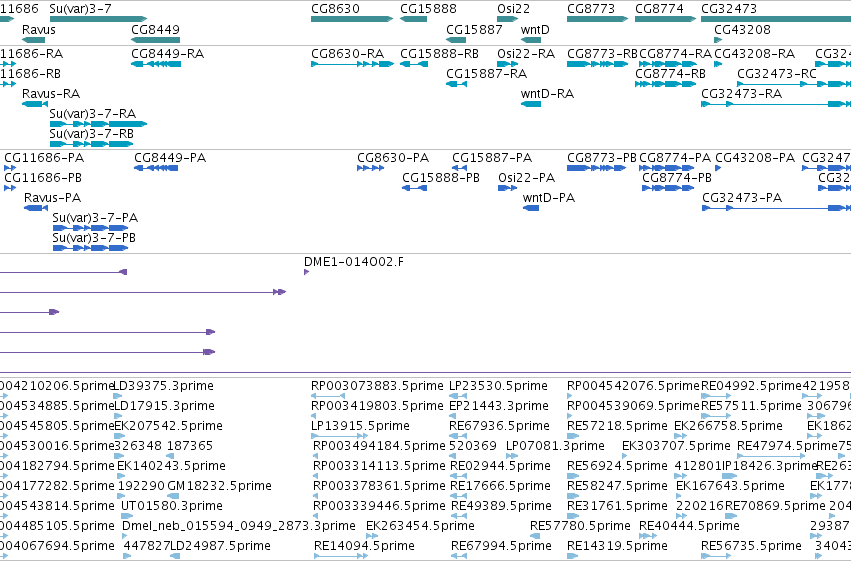Select protein CG8449-PA
This screenshot has height=561, width=851.
coord(170,158)
